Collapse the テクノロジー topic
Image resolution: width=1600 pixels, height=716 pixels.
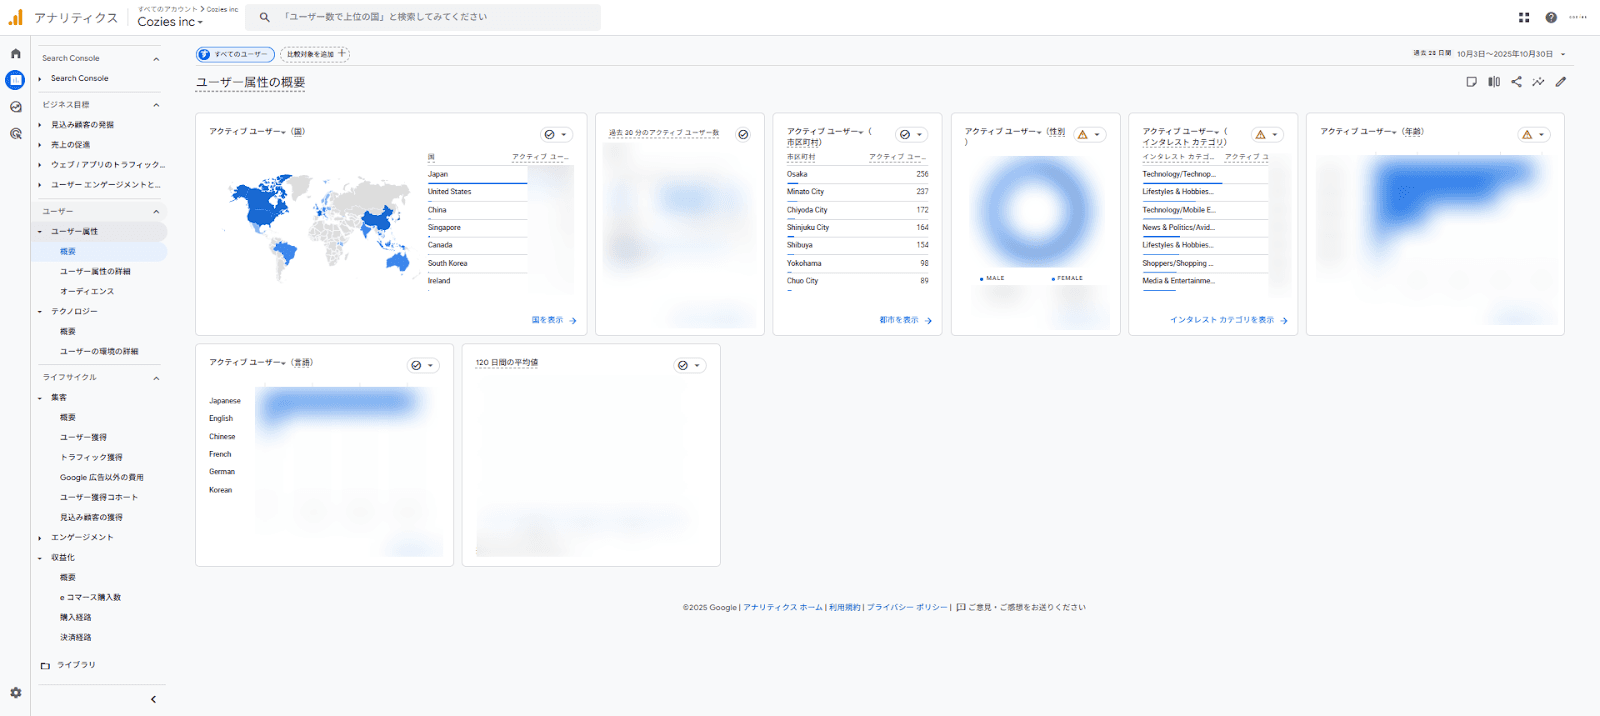(x=40, y=312)
